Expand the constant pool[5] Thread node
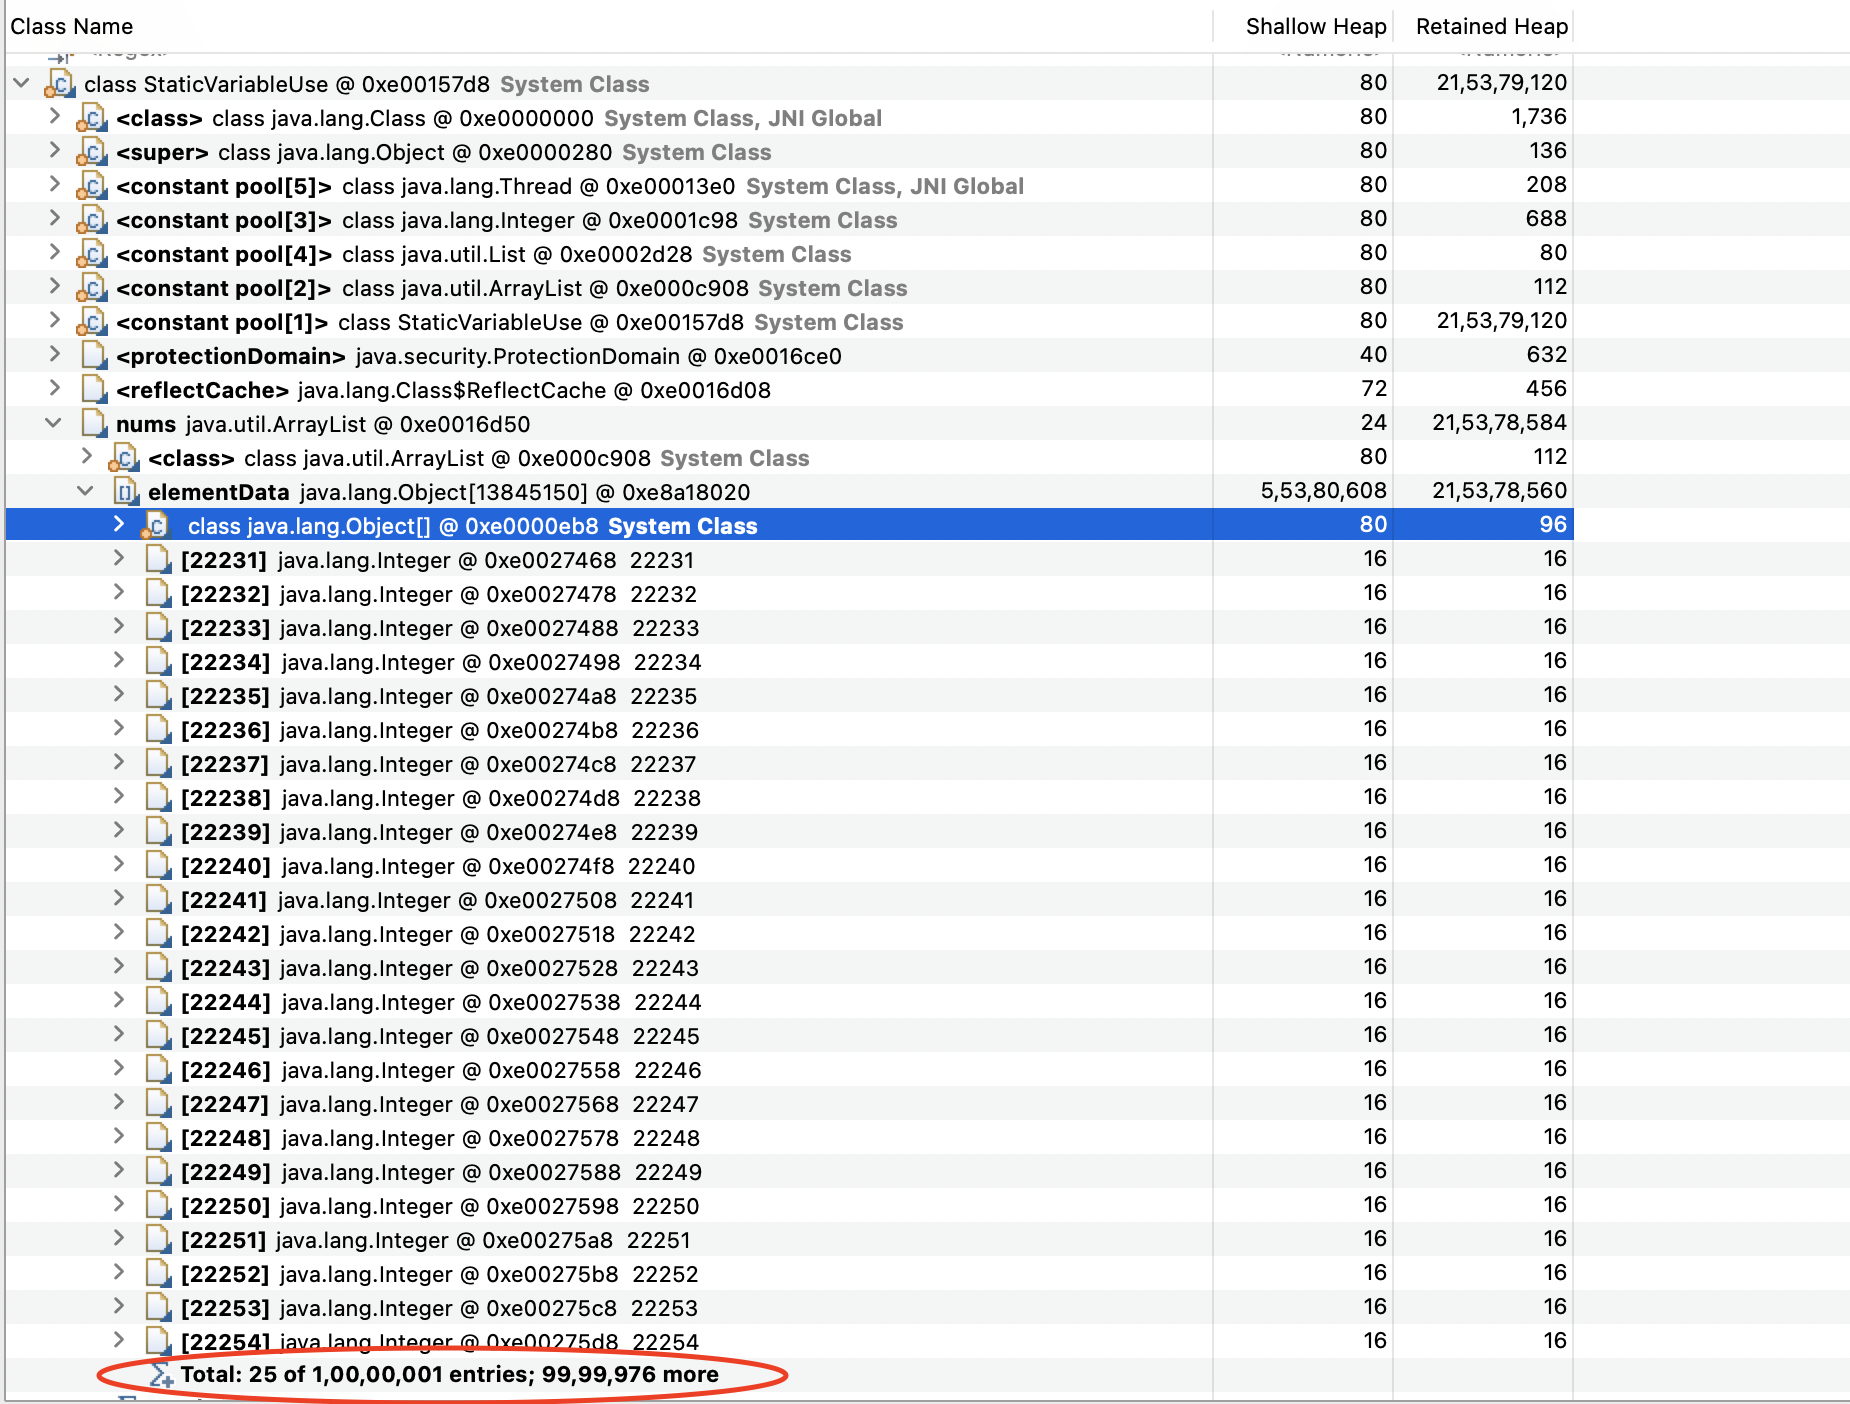1850x1404 pixels. tap(55, 186)
